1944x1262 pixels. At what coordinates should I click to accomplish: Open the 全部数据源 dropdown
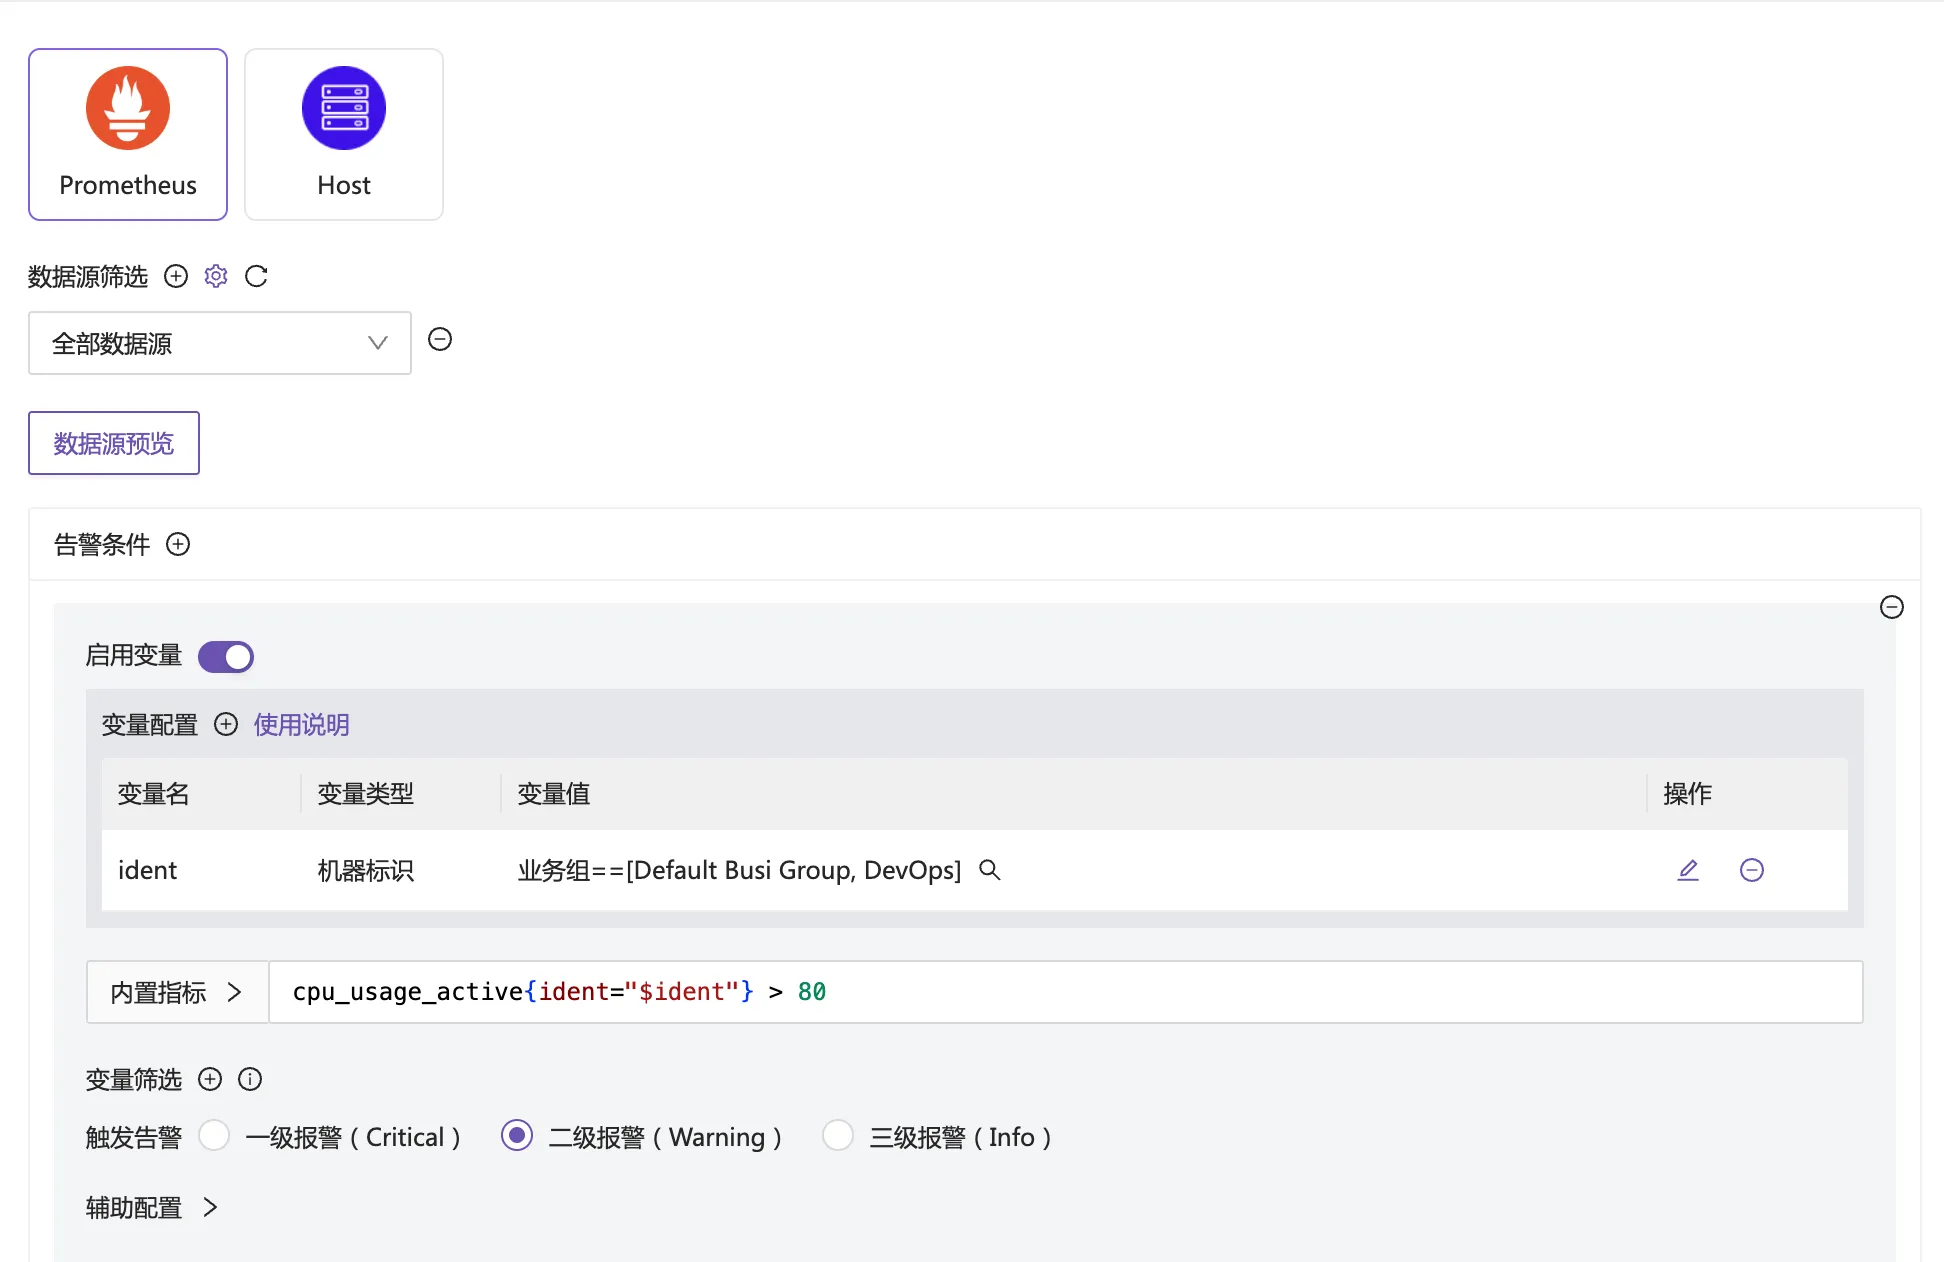click(220, 343)
